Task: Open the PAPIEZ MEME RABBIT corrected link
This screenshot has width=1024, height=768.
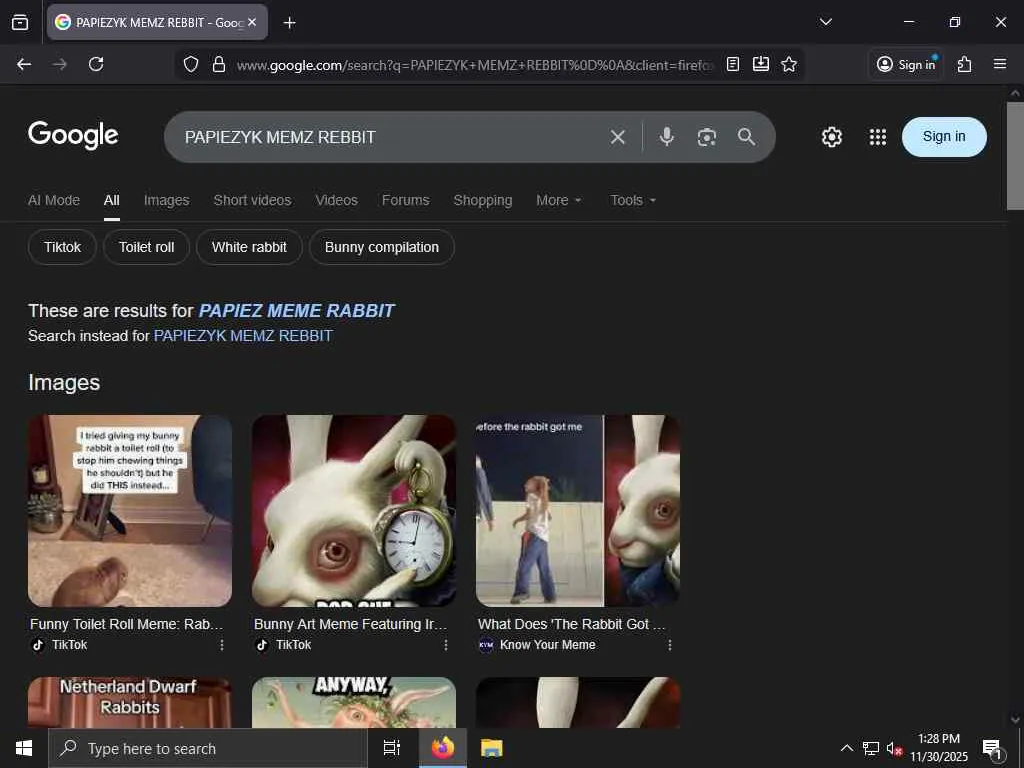Action: pyautogui.click(x=296, y=311)
